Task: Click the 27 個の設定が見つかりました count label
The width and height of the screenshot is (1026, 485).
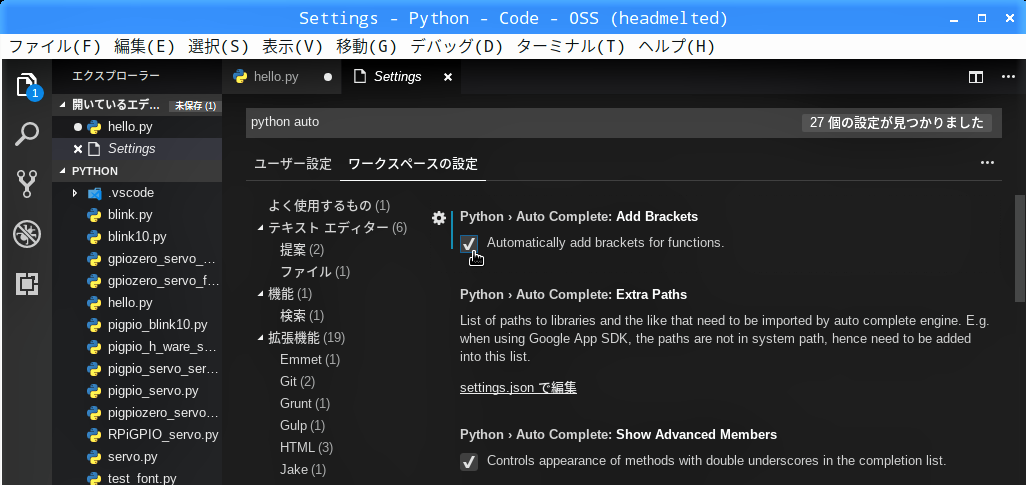Action: [896, 122]
